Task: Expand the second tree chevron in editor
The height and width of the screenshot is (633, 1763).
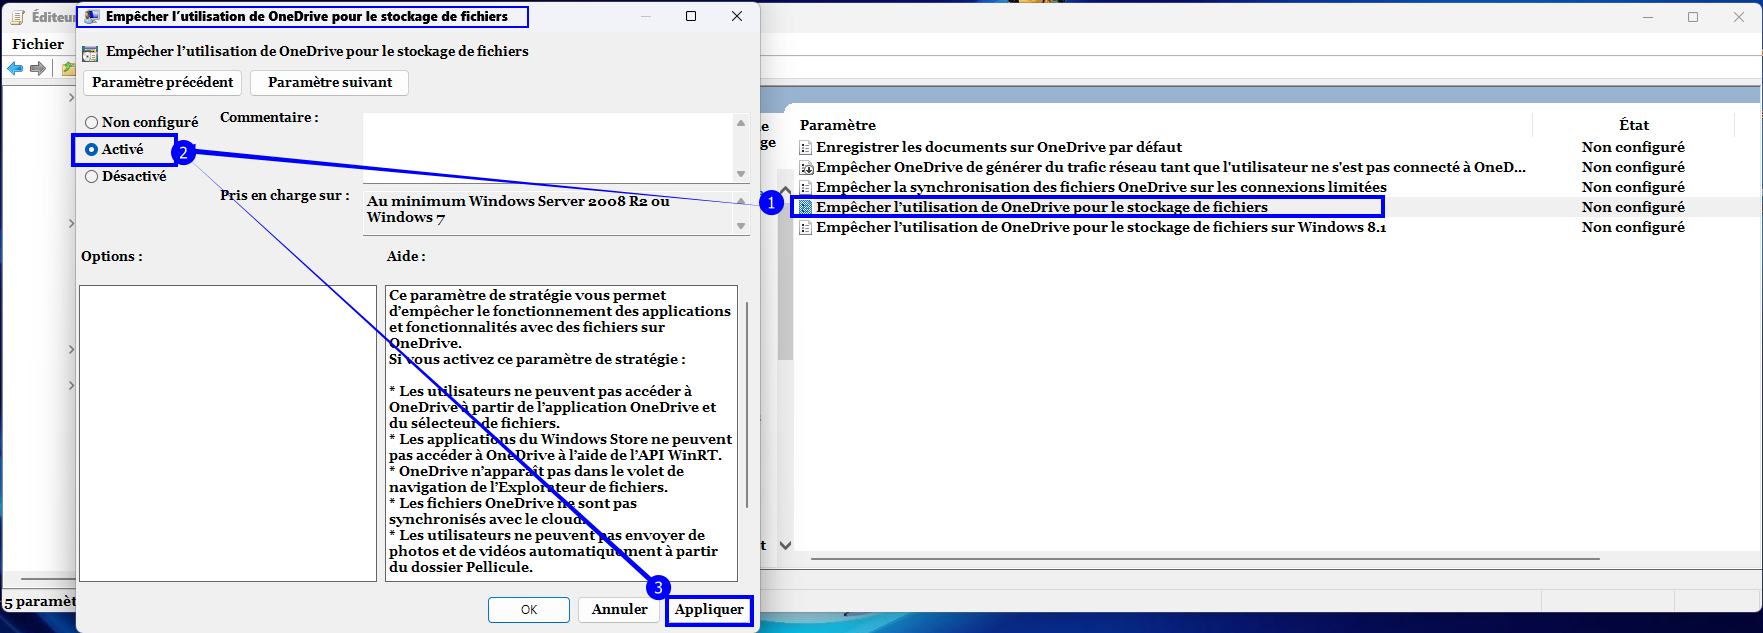Action: tap(71, 223)
